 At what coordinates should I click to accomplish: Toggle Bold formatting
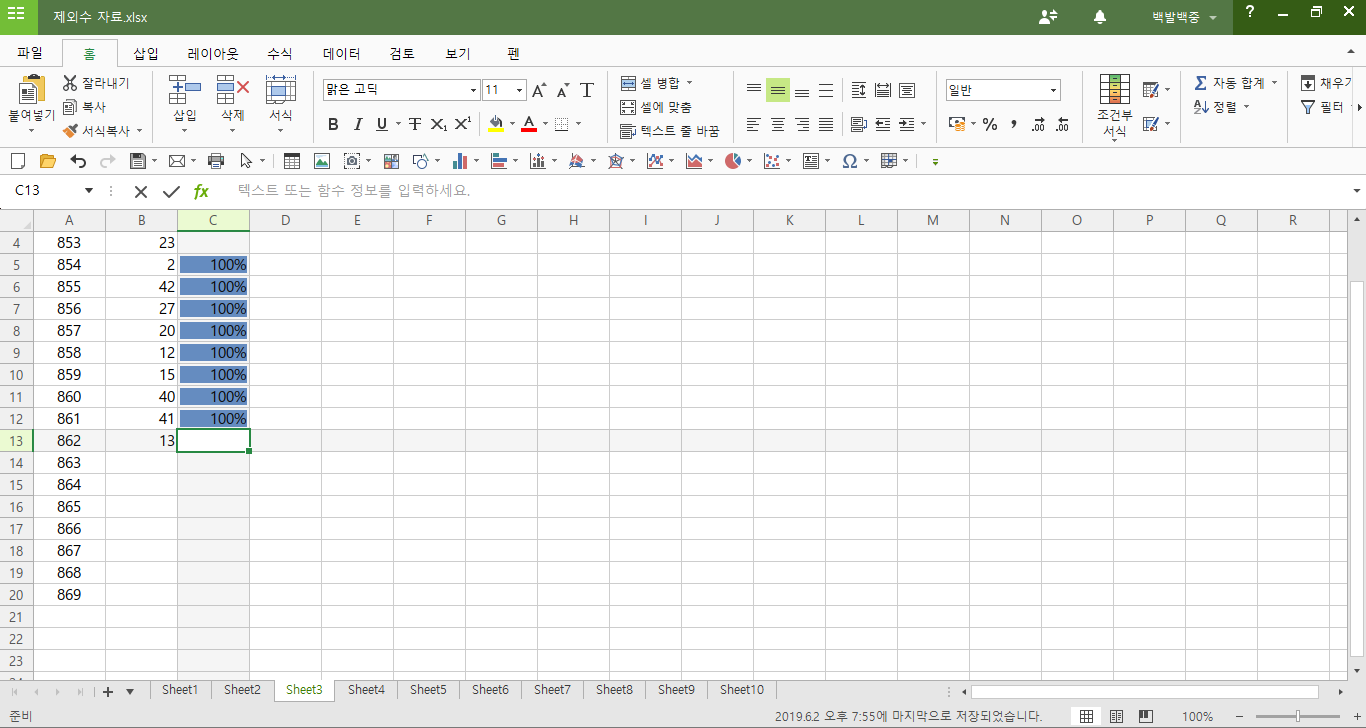(333, 124)
